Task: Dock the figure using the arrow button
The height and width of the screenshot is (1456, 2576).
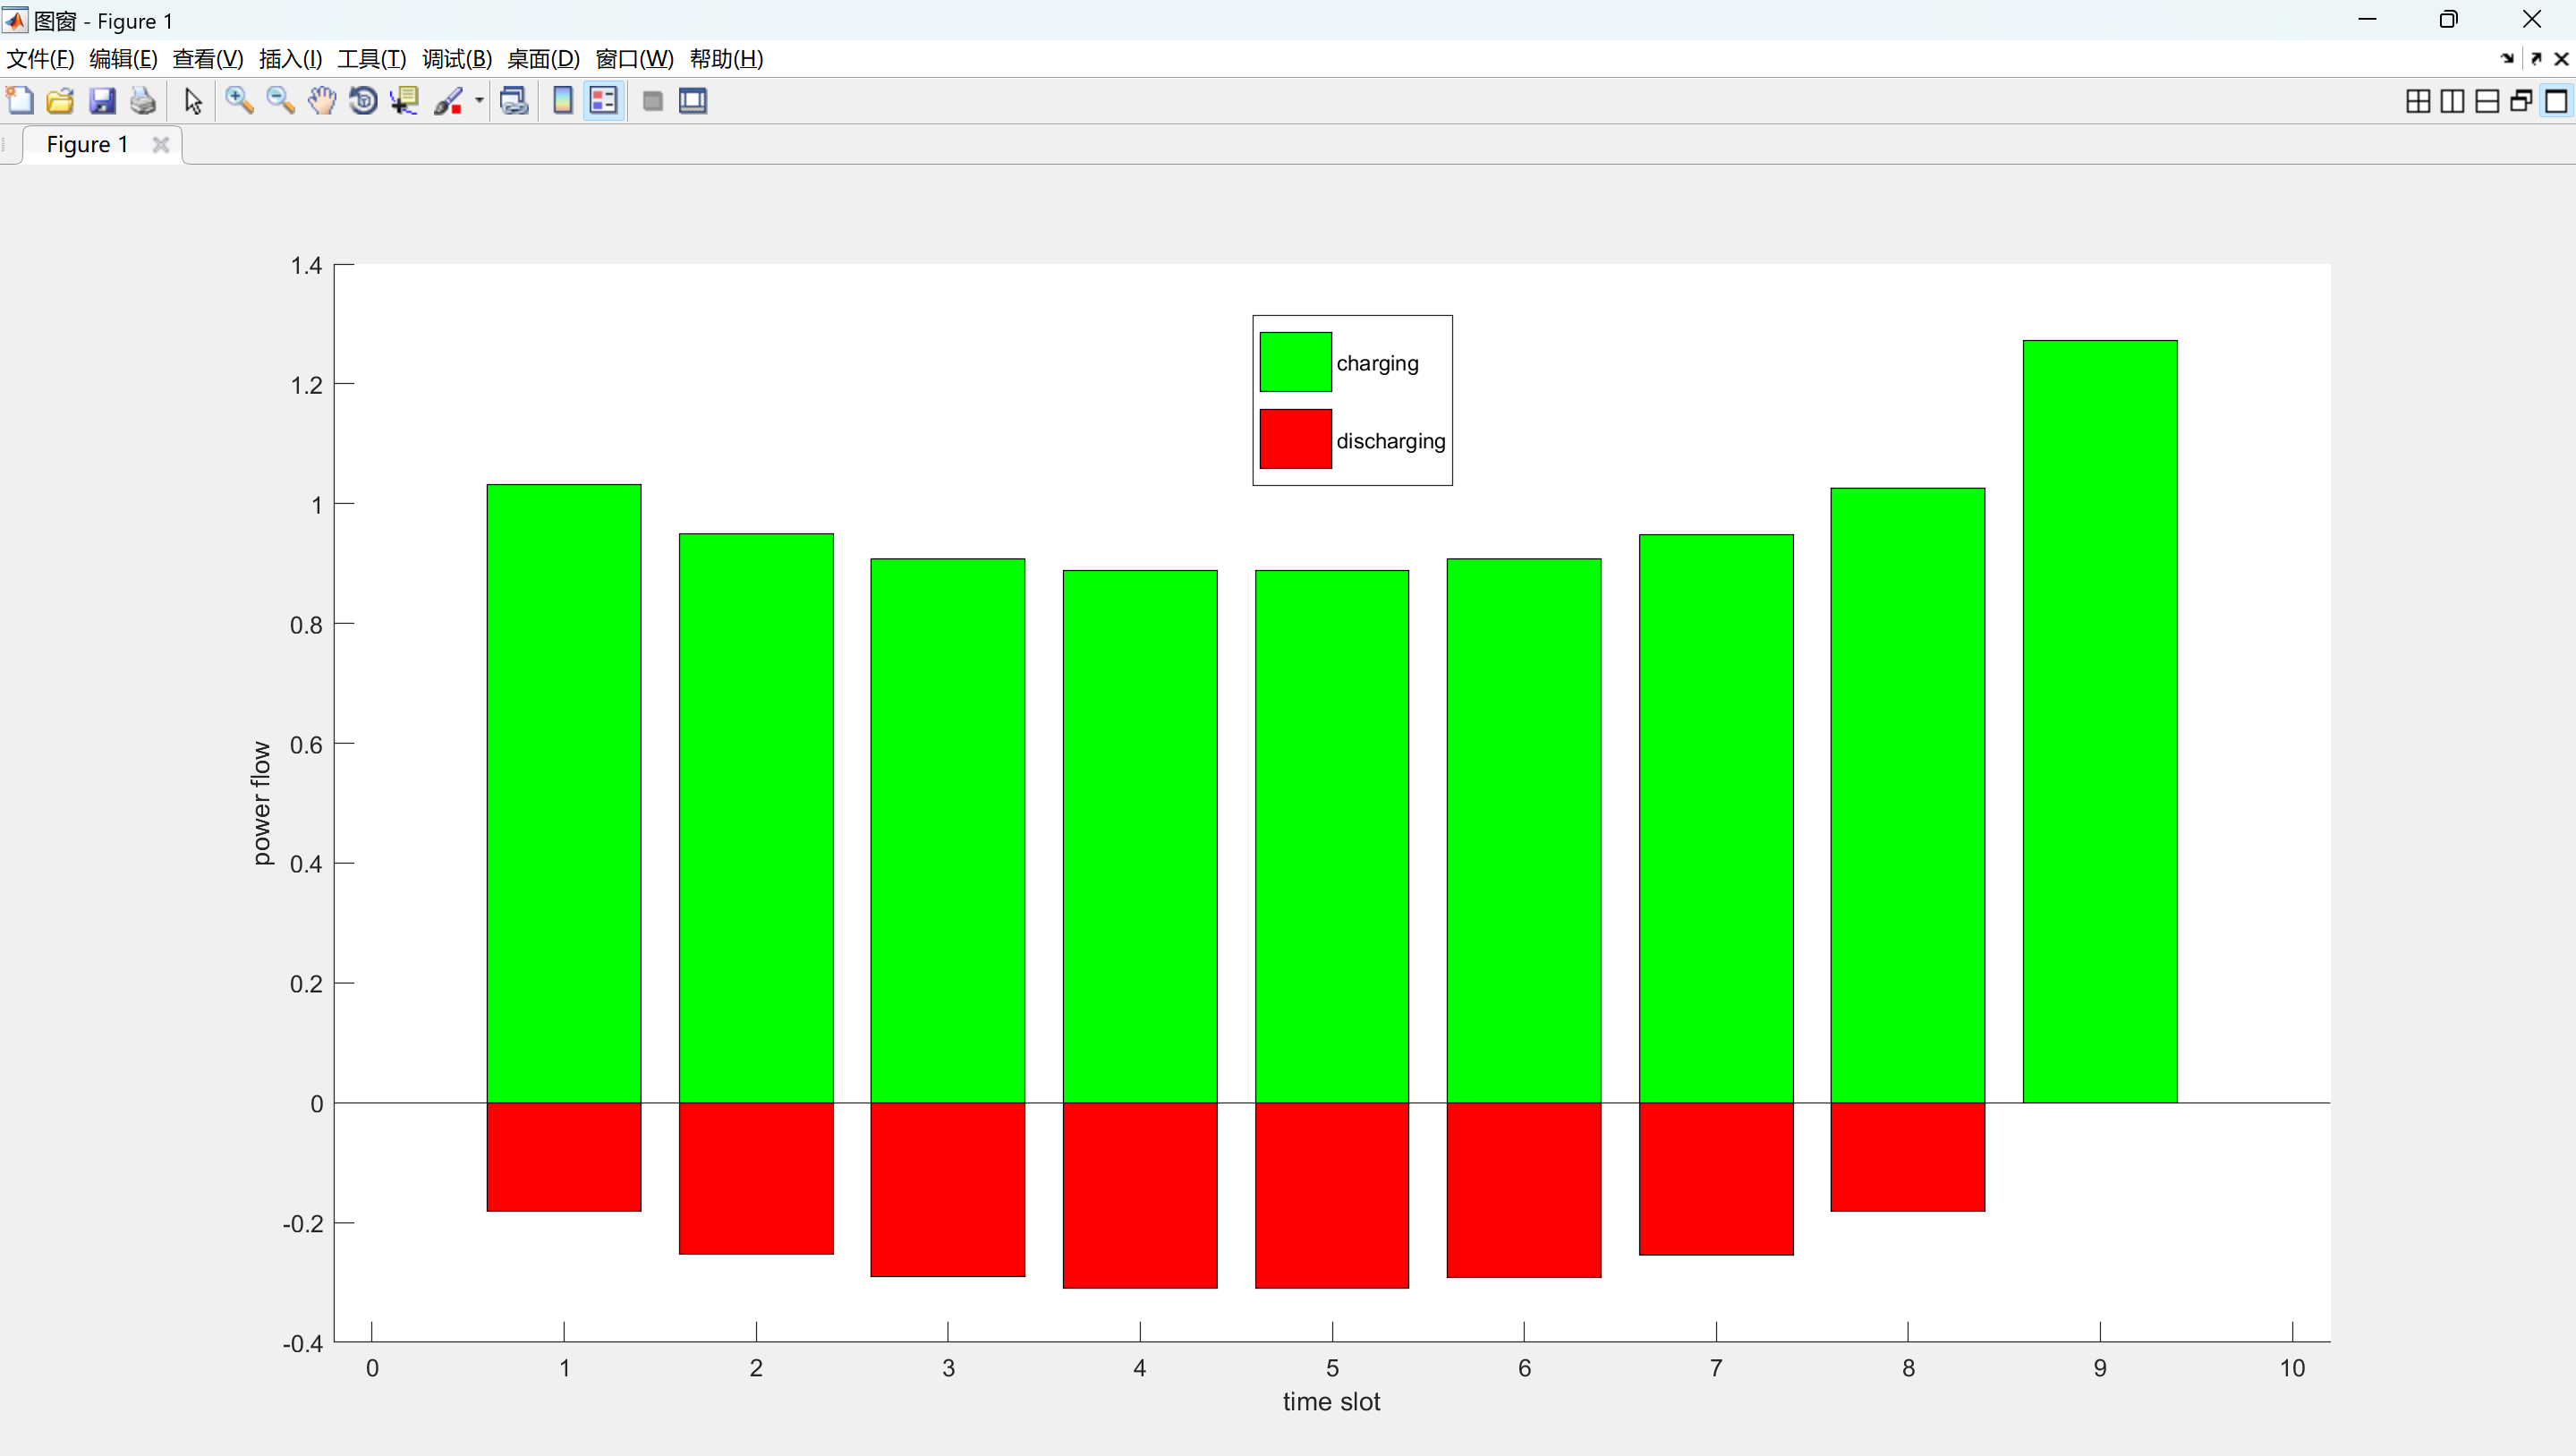Action: [x=2507, y=59]
